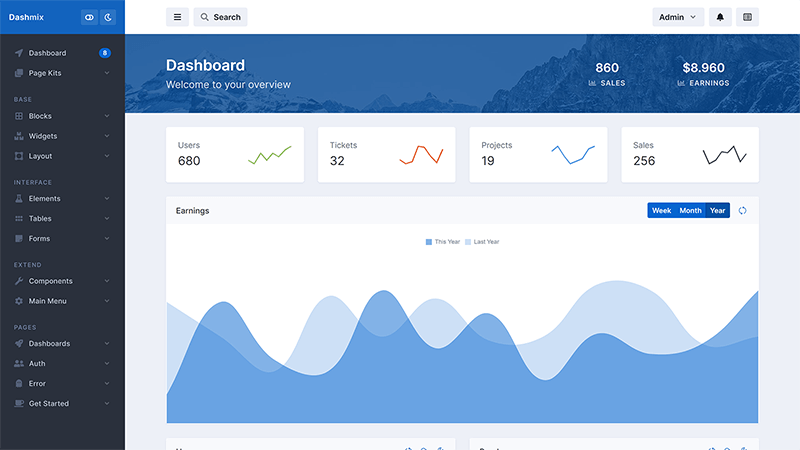Select the Month view for Earnings
Image resolution: width=800 pixels, height=450 pixels.
(690, 211)
